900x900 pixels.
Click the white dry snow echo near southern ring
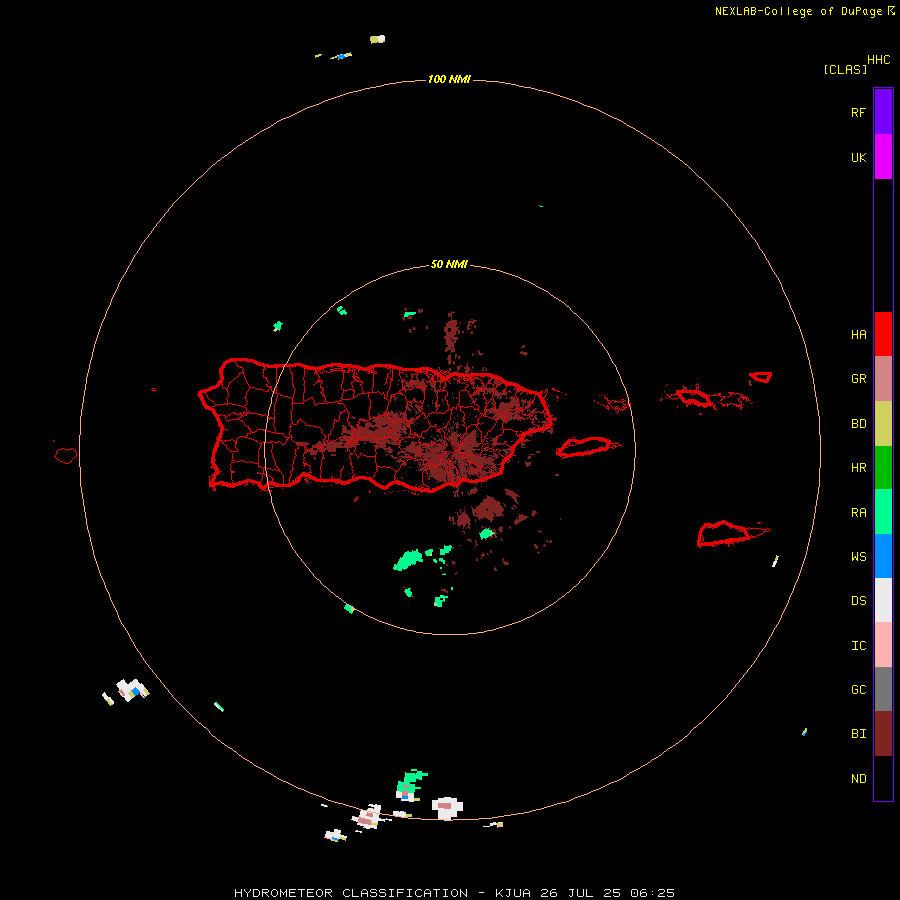[x=447, y=808]
